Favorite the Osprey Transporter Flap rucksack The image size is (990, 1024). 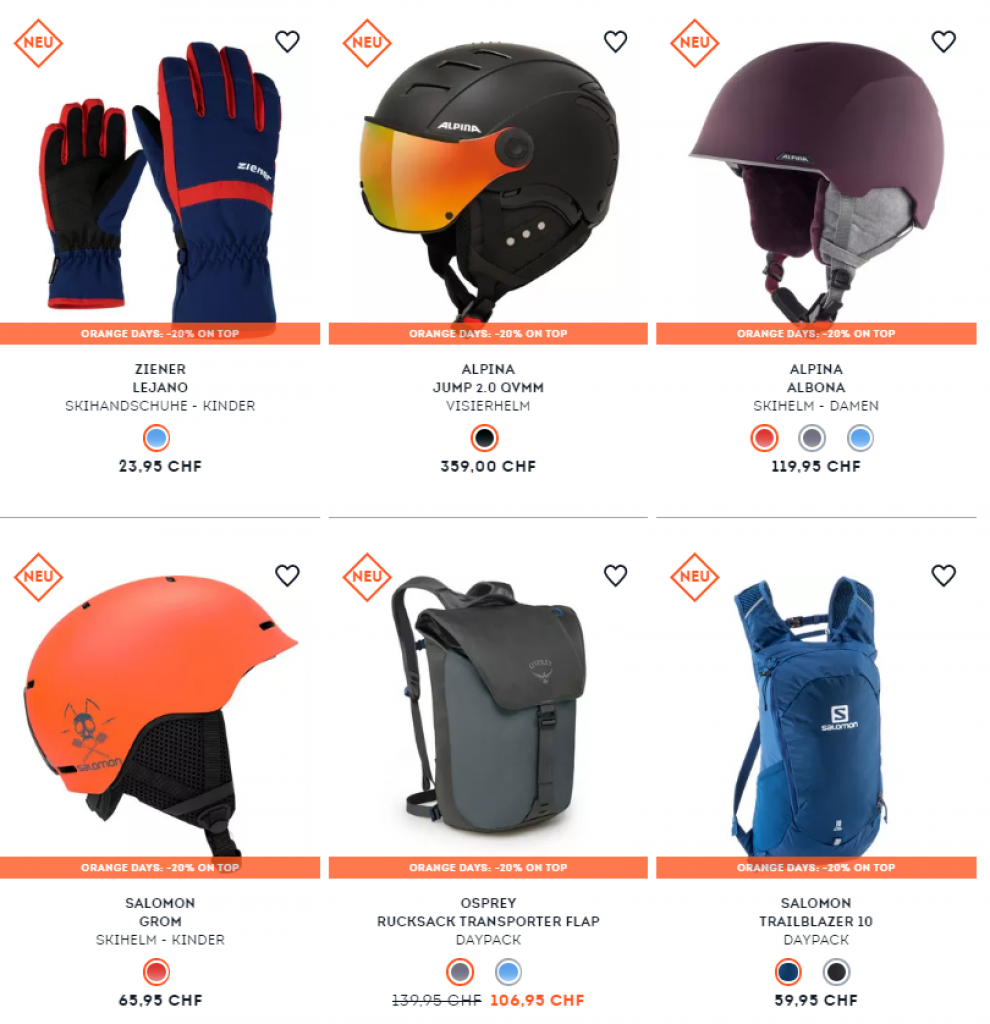(x=615, y=575)
